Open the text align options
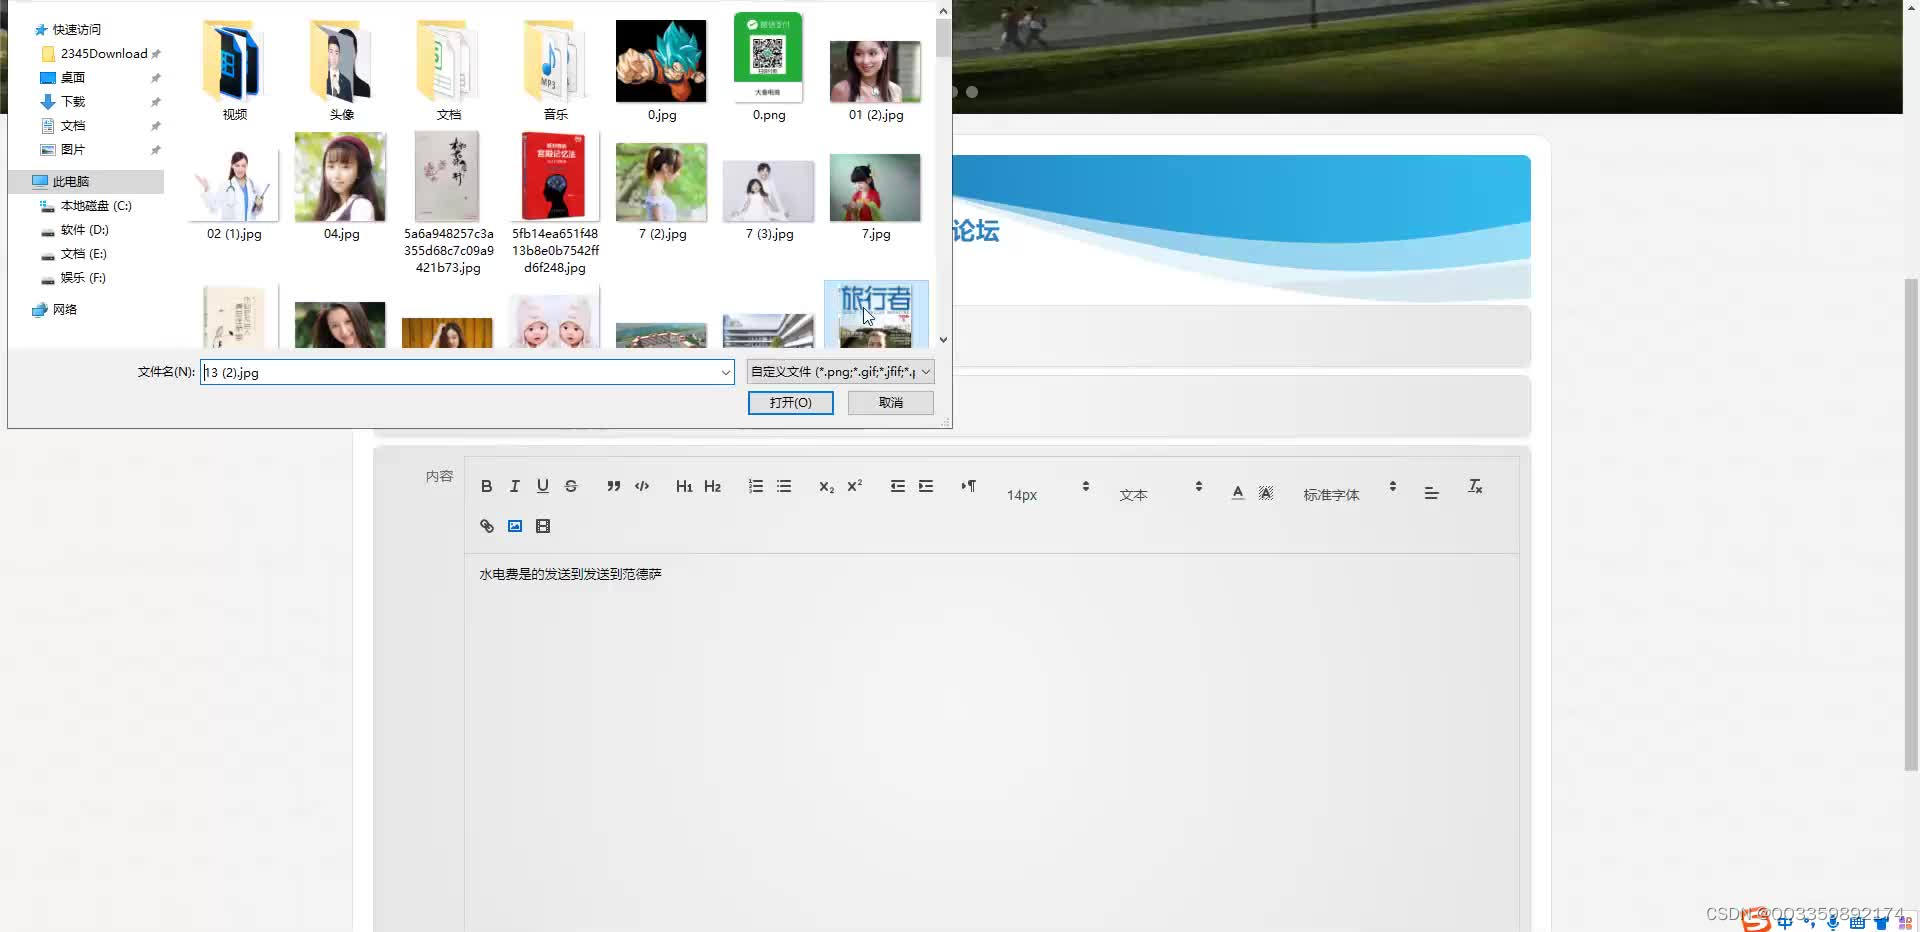The height and width of the screenshot is (932, 1920). pos(1431,494)
